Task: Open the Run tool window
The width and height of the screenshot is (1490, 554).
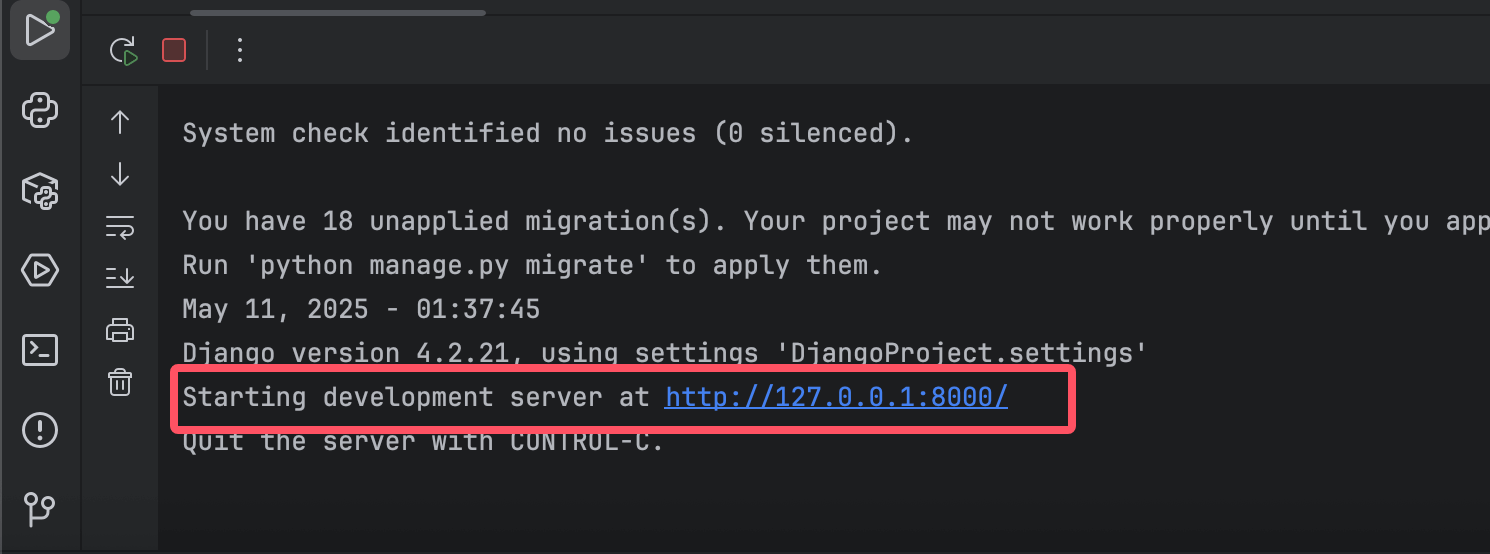Action: 39,31
